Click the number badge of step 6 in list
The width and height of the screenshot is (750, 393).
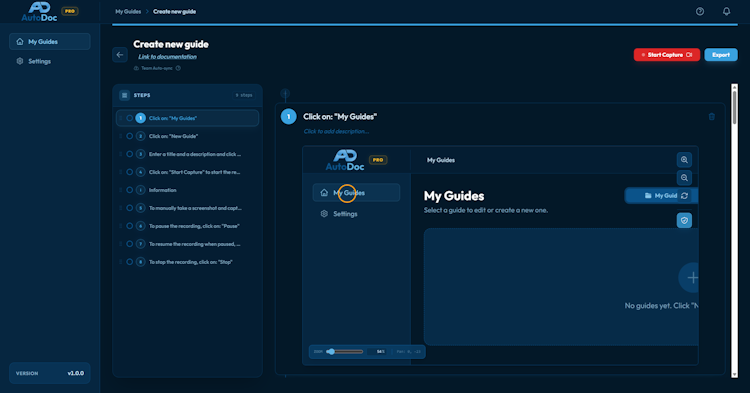140,226
